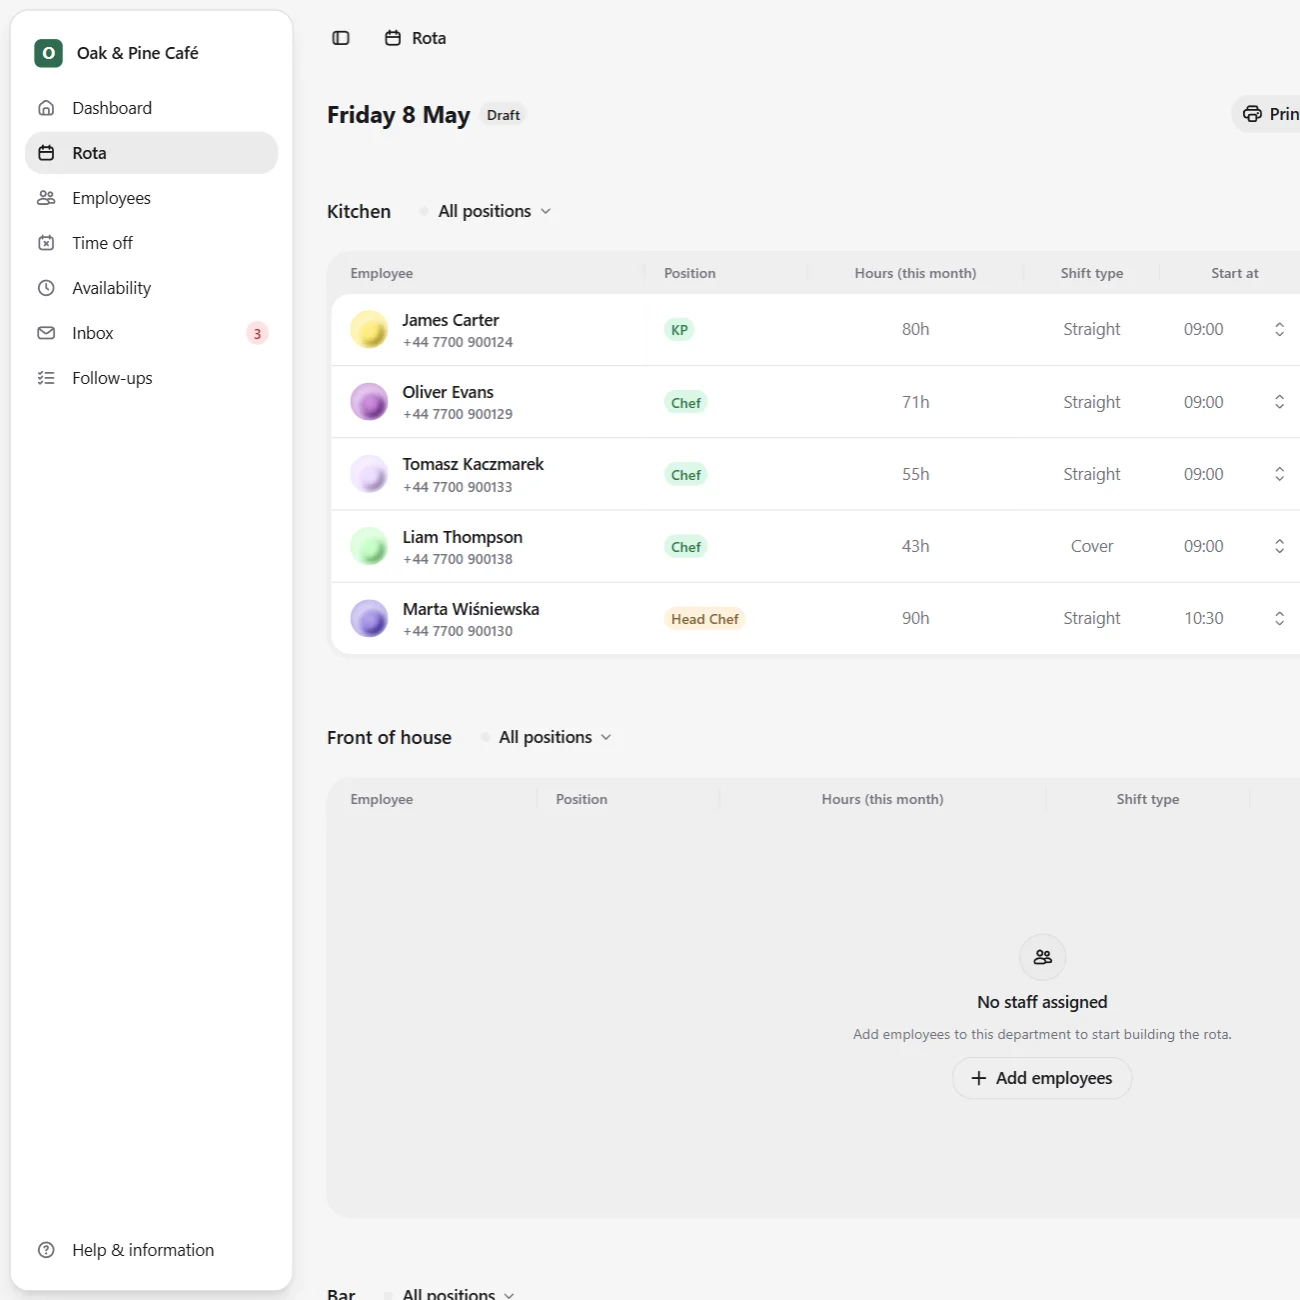Screen dimensions: 1300x1300
Task: Click the Time off calendar icon
Action: 46,243
